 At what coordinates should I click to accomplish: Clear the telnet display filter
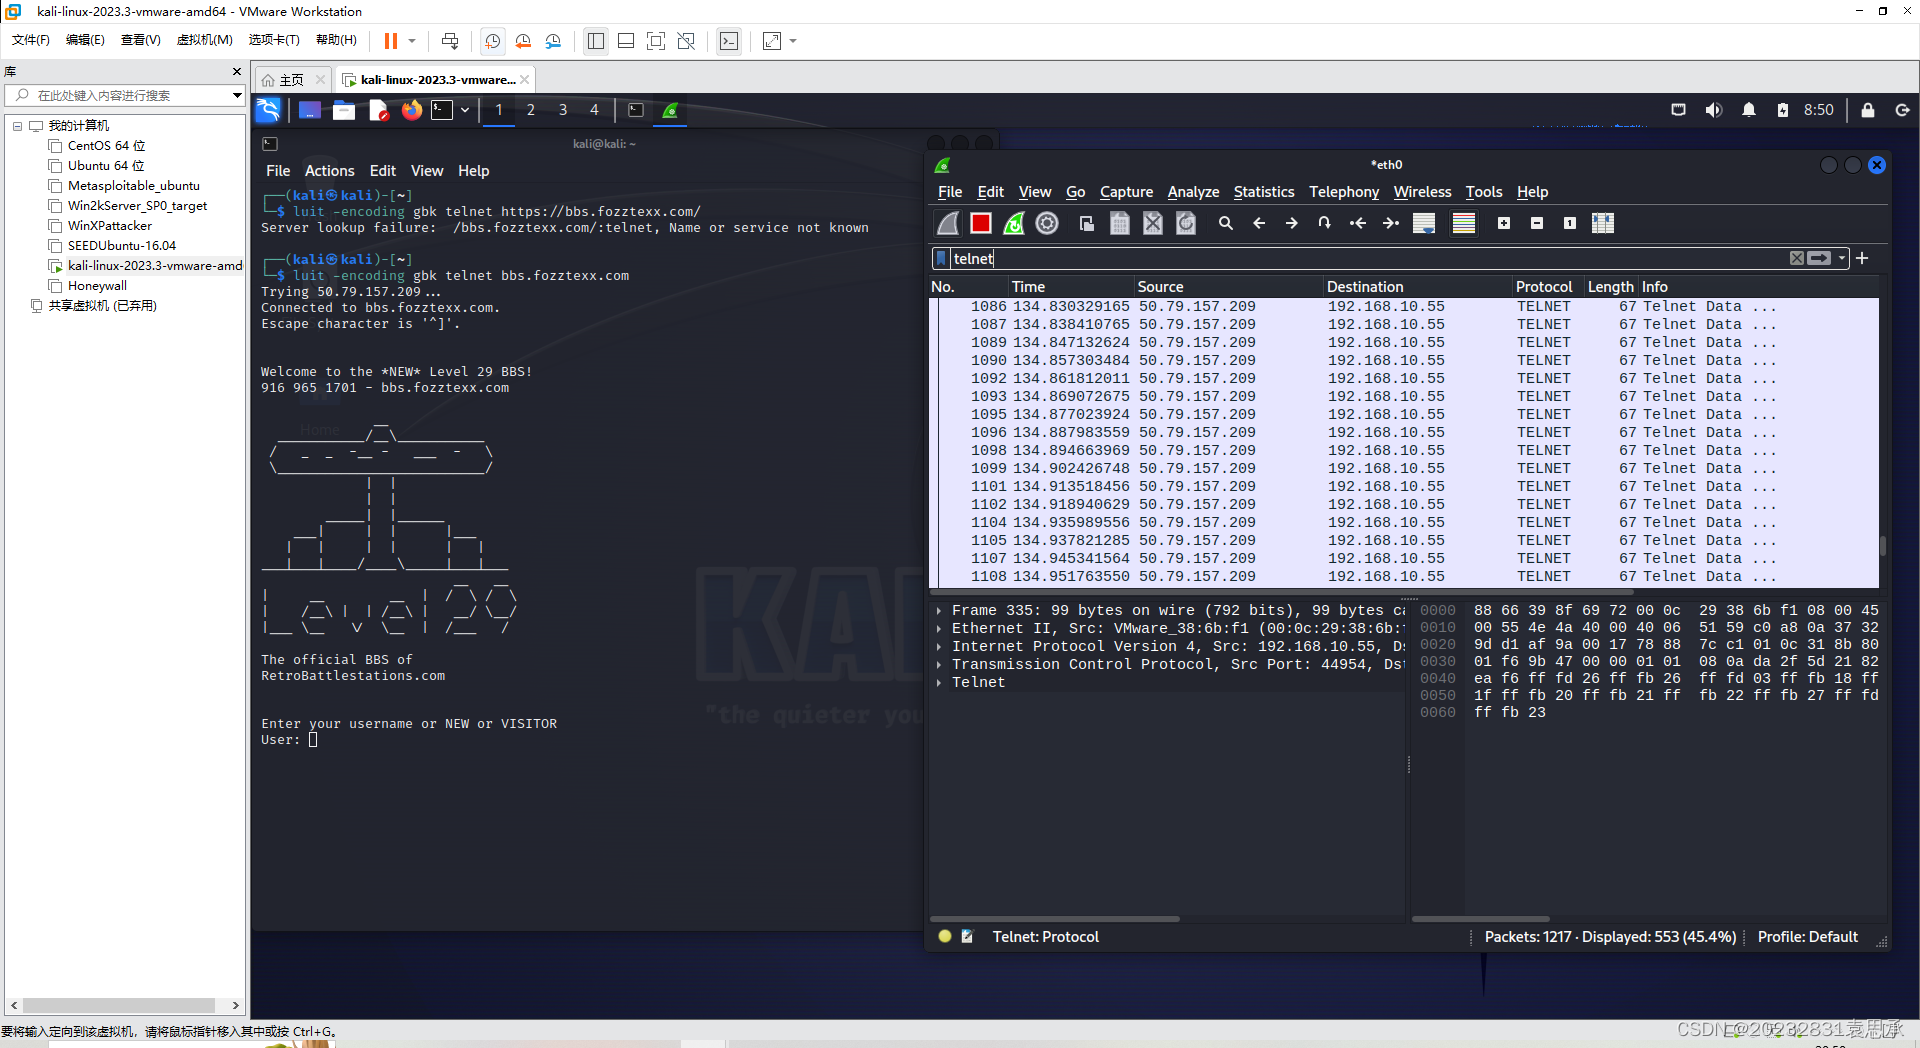[x=1797, y=258]
